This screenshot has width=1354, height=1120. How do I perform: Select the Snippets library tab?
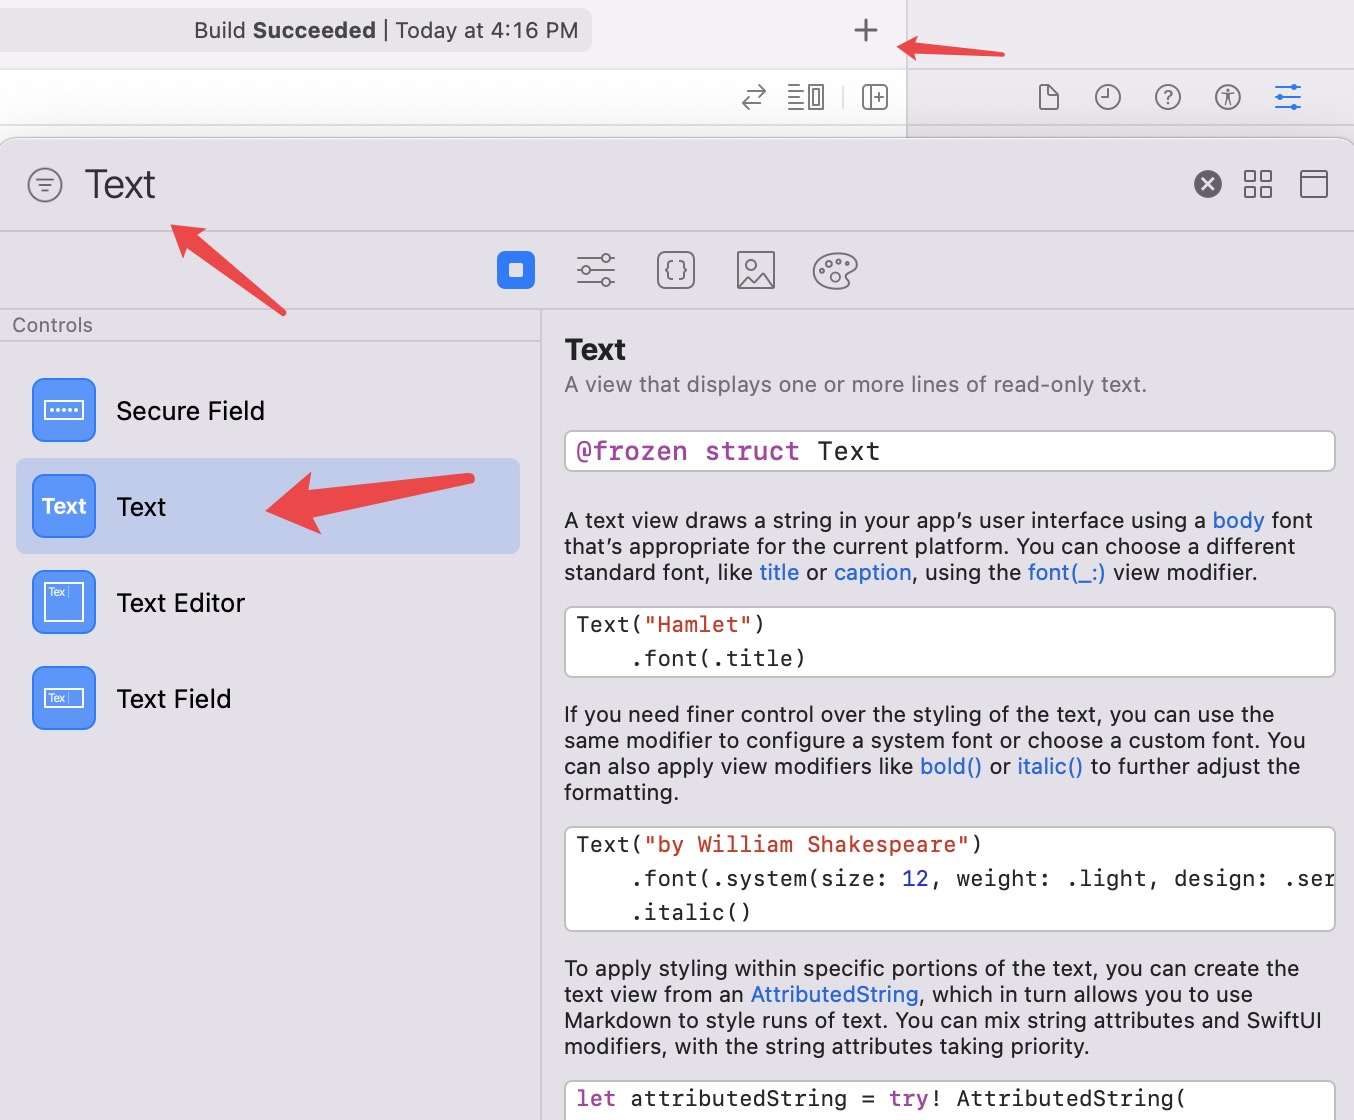676,270
